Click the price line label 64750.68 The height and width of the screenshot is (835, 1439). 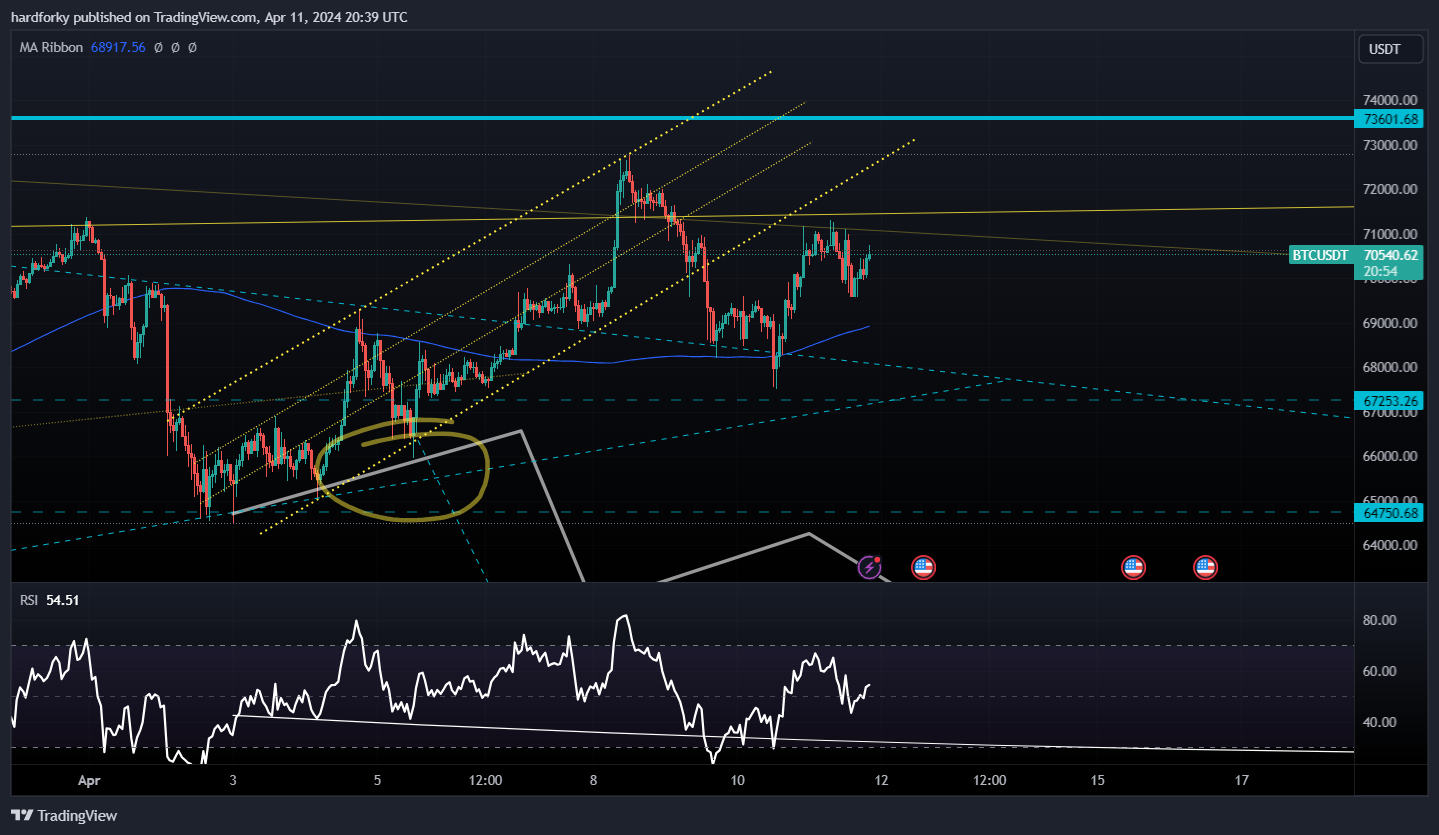click(1390, 513)
